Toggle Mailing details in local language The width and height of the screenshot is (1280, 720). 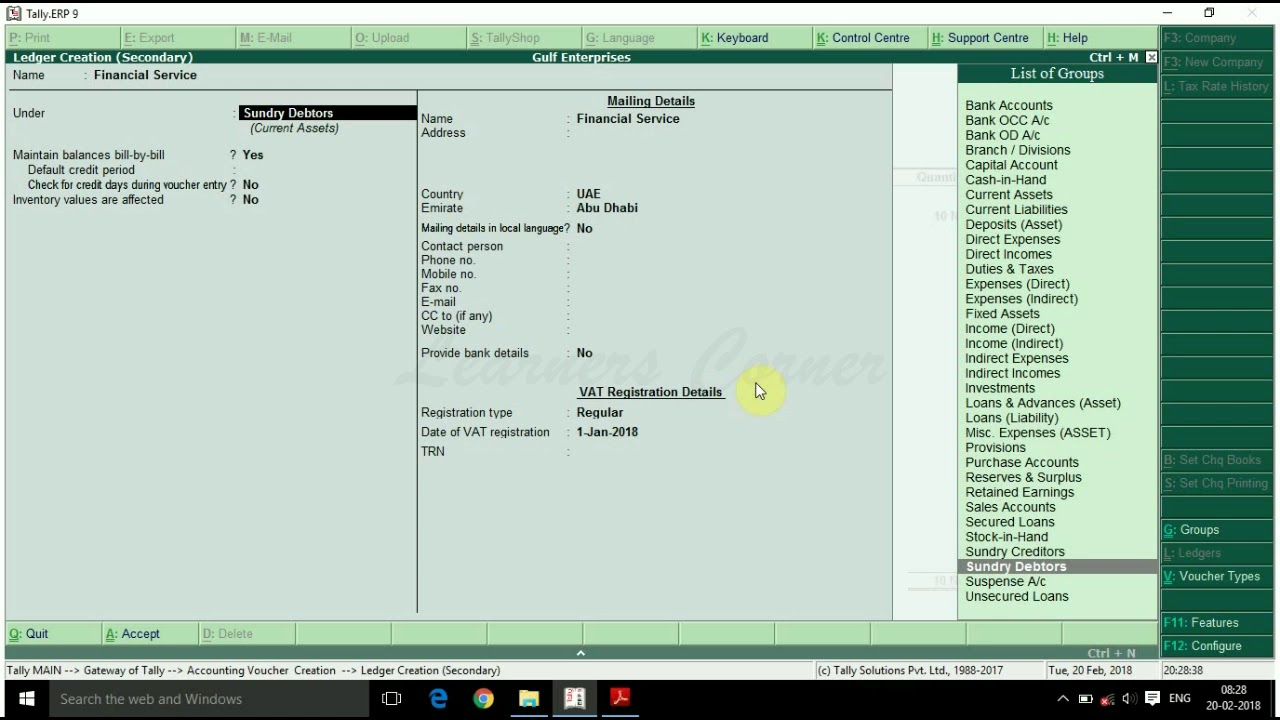[x=584, y=229]
